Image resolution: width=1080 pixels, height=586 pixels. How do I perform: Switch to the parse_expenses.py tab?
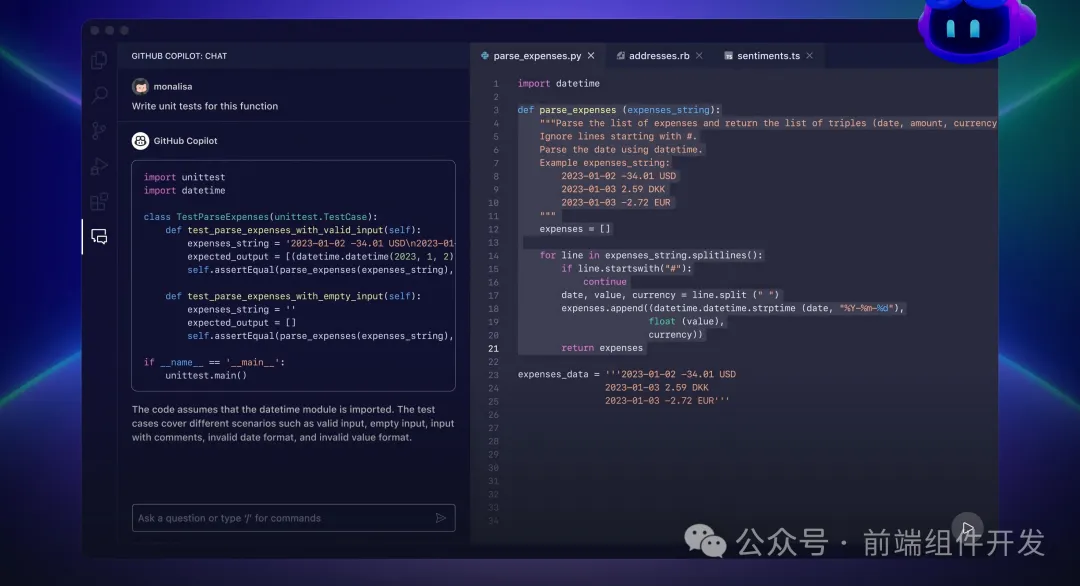click(x=537, y=56)
